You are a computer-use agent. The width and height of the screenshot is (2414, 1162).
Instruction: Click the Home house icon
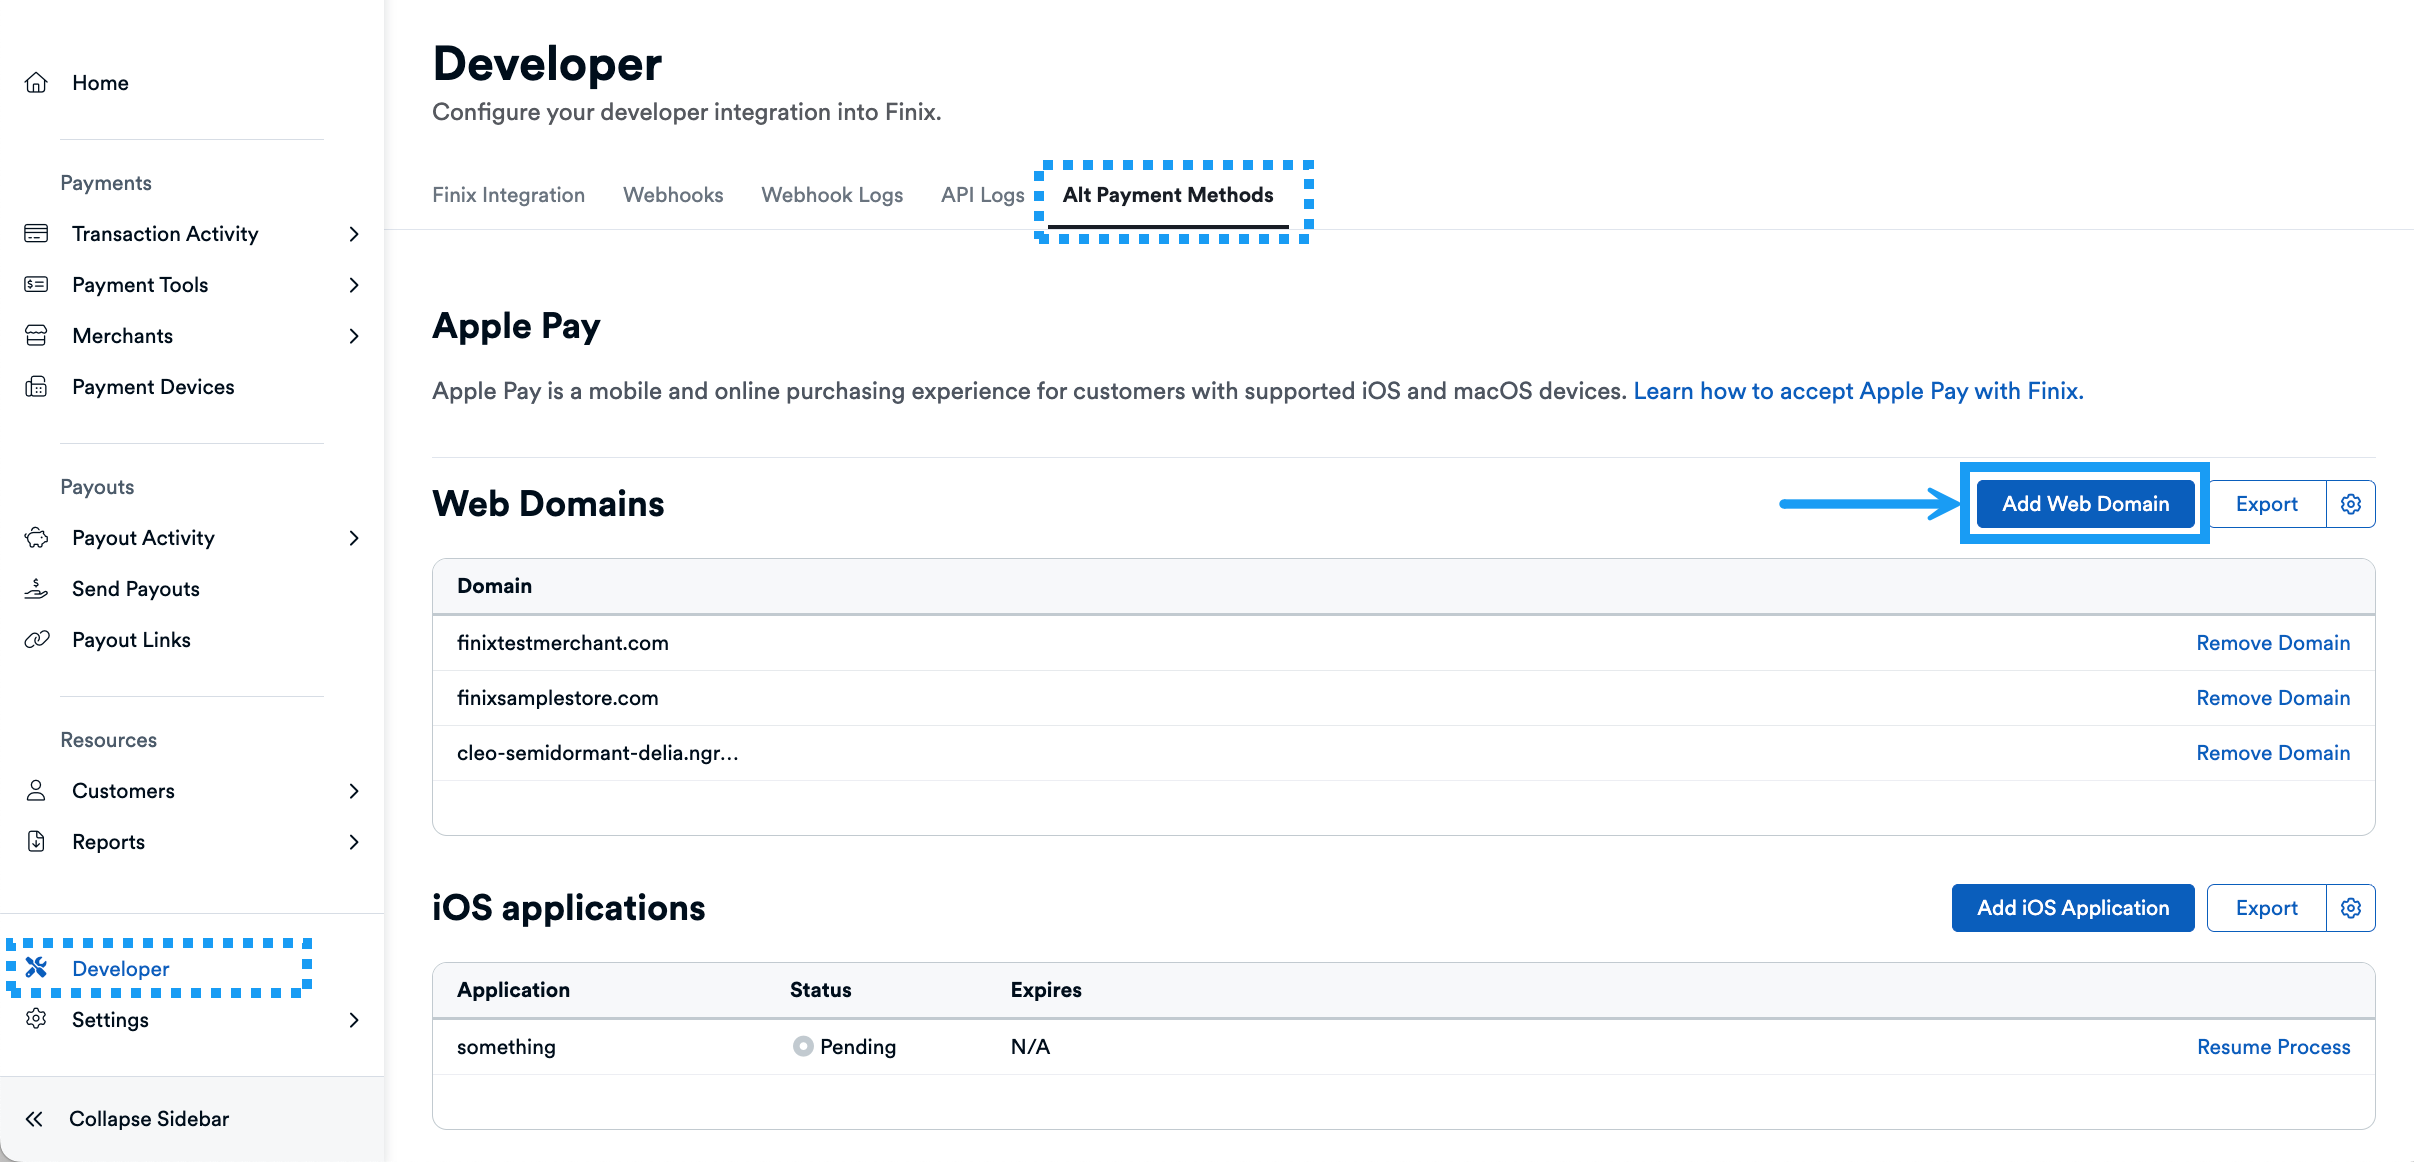36,83
